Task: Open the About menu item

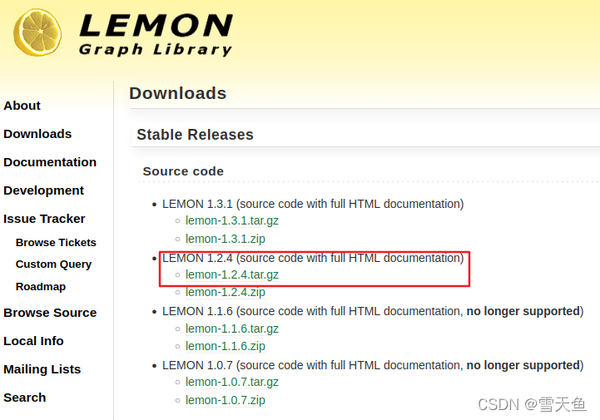Action: pos(22,106)
